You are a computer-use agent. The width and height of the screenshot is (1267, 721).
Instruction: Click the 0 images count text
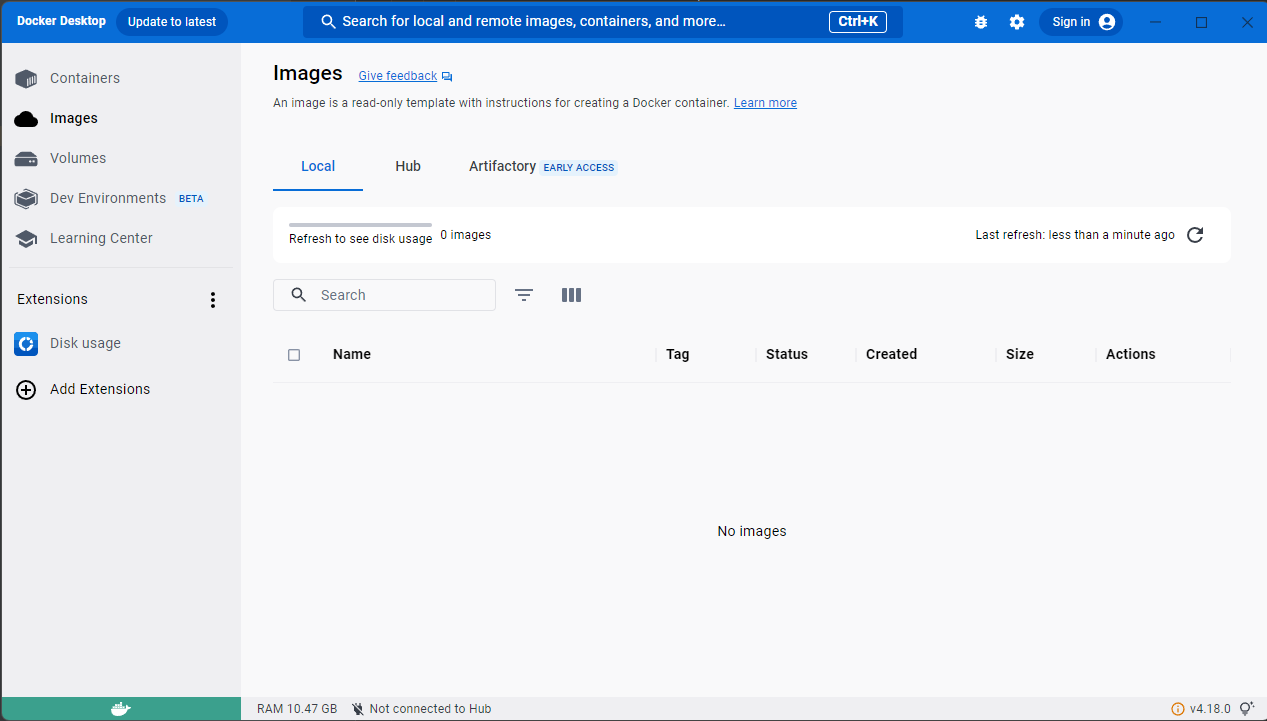pos(466,235)
